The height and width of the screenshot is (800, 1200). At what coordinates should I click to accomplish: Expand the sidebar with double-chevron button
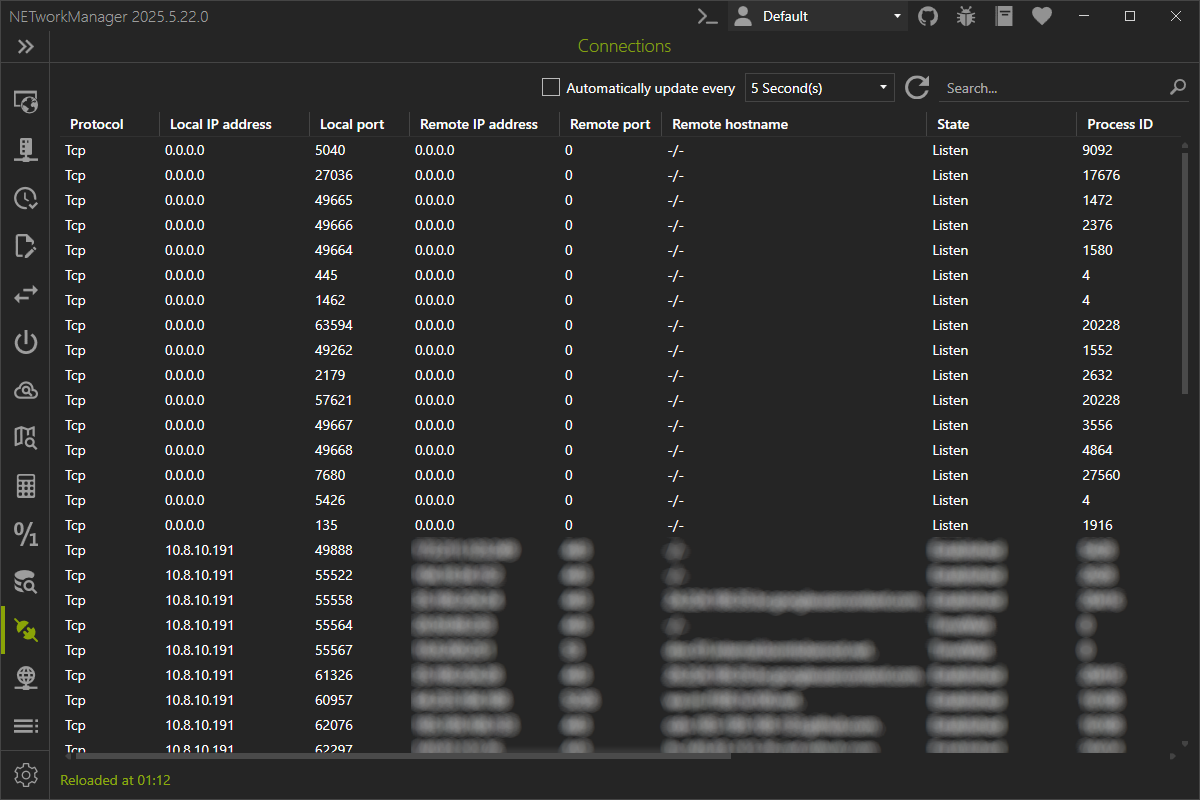25,47
